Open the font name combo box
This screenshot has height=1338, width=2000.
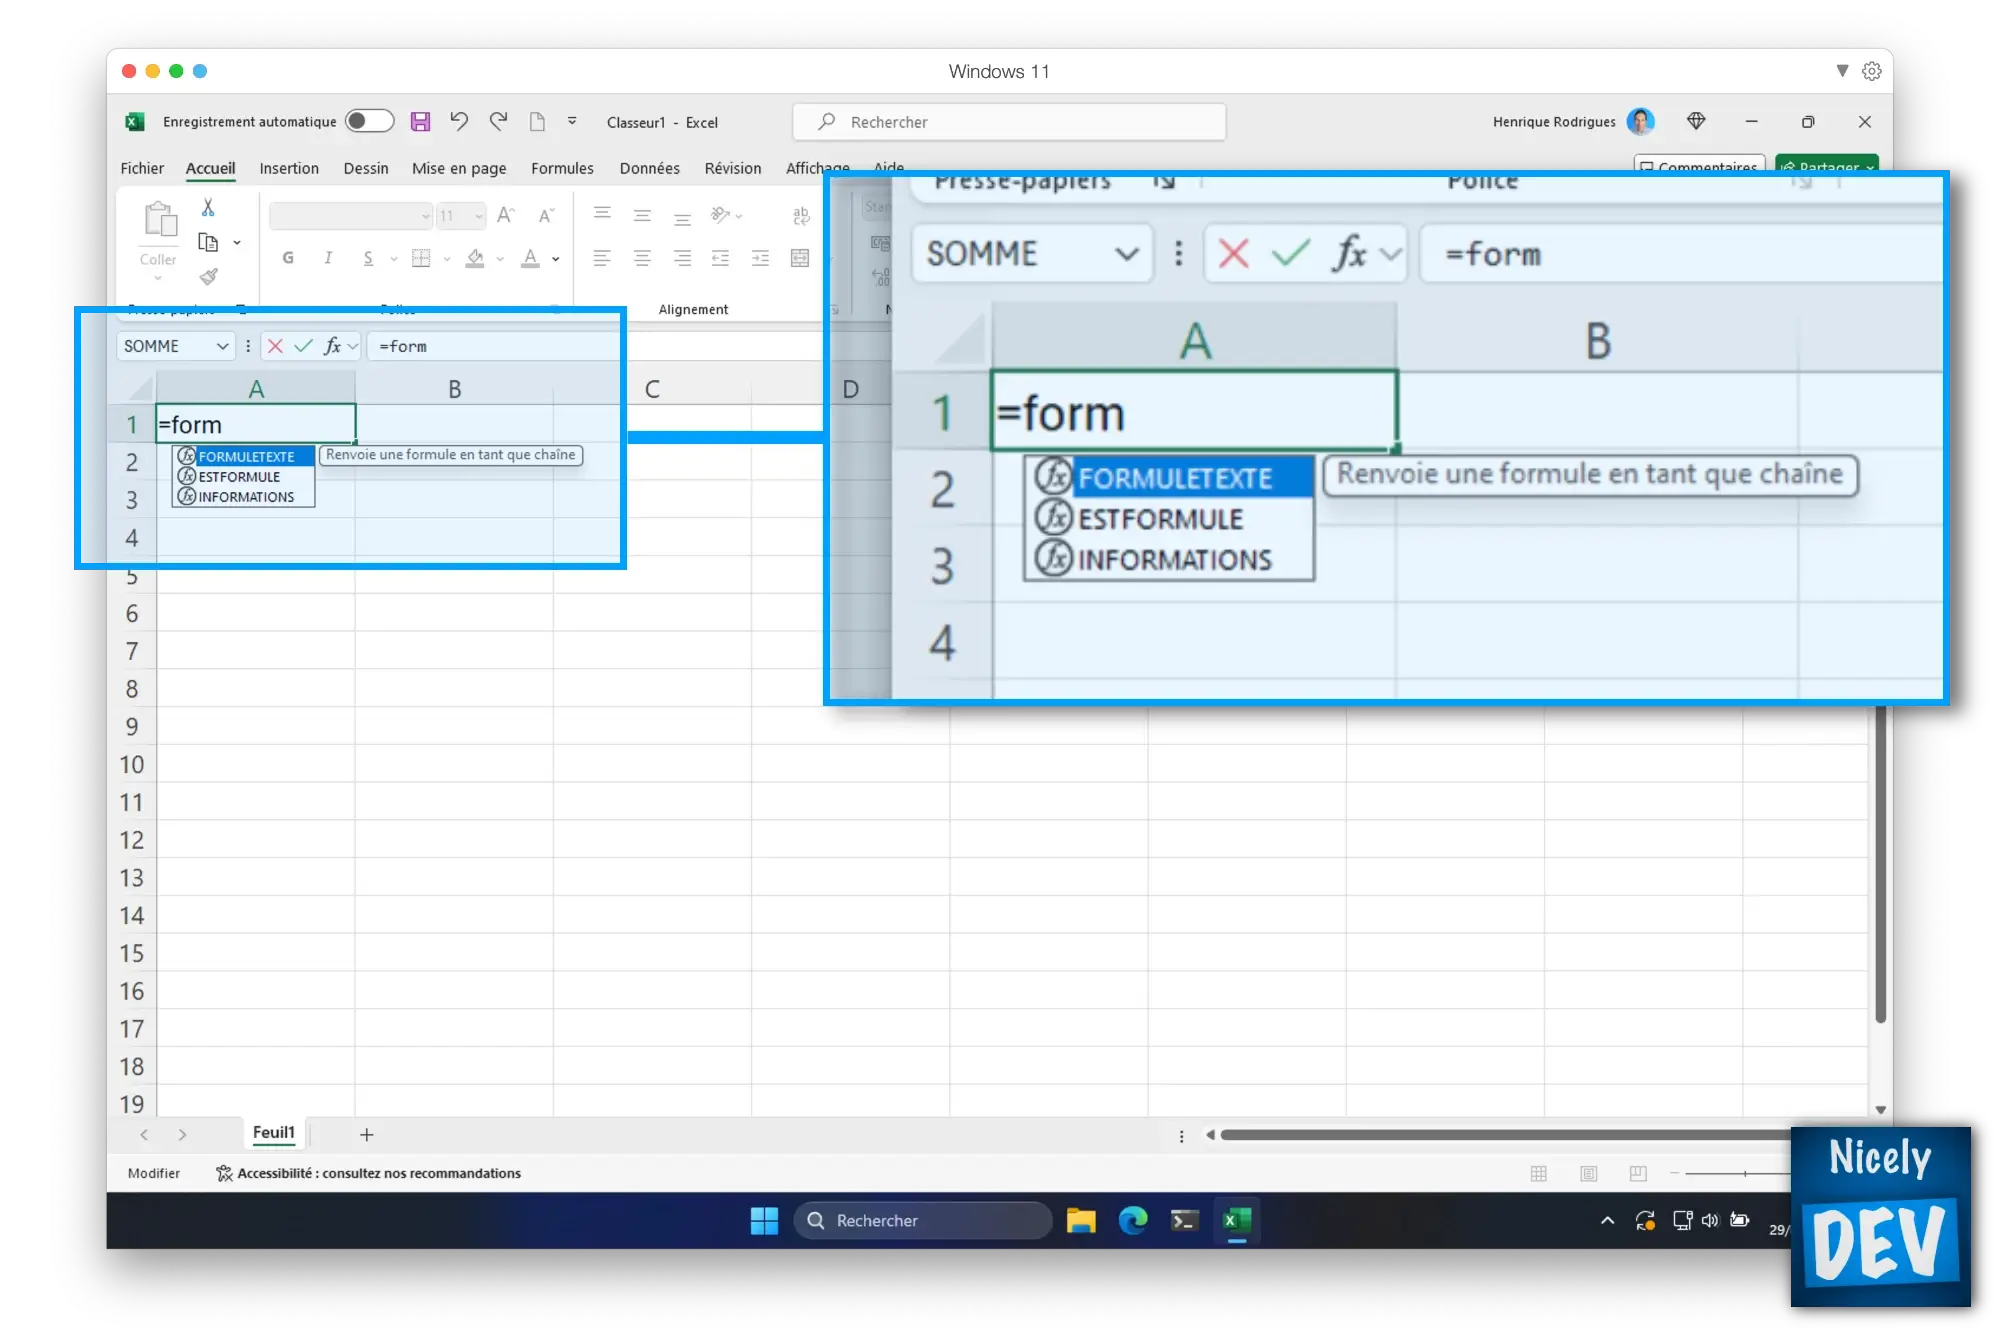click(x=351, y=215)
